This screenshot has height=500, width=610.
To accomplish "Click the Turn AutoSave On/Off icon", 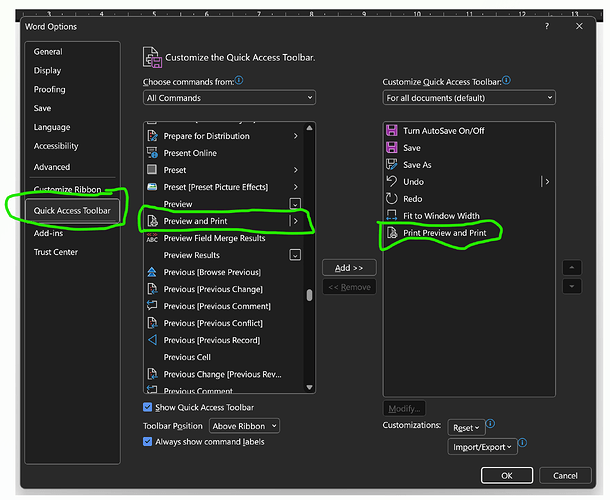I will click(392, 130).
